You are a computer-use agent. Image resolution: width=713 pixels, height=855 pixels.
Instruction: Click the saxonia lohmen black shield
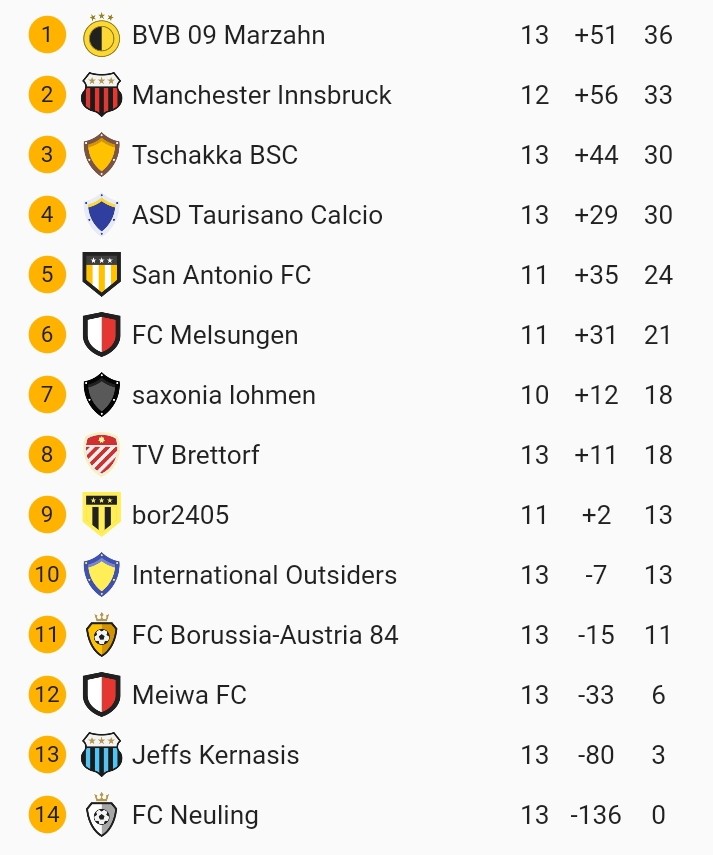click(x=101, y=395)
